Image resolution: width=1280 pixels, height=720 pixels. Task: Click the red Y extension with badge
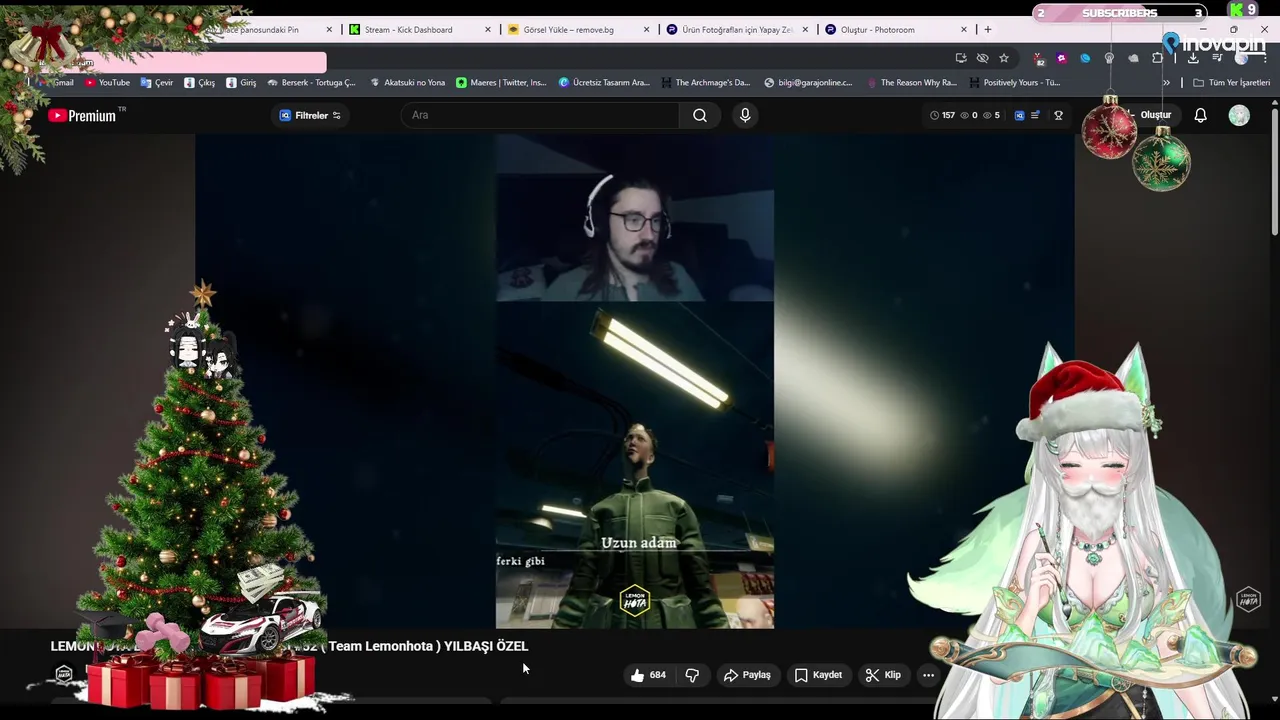(1039, 58)
